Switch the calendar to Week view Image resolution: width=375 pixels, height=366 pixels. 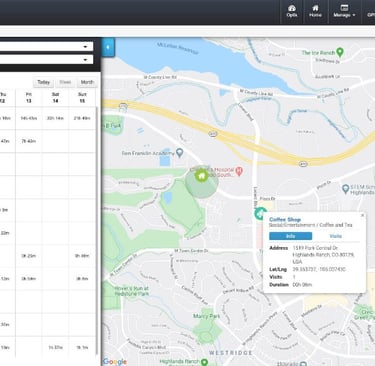click(65, 82)
